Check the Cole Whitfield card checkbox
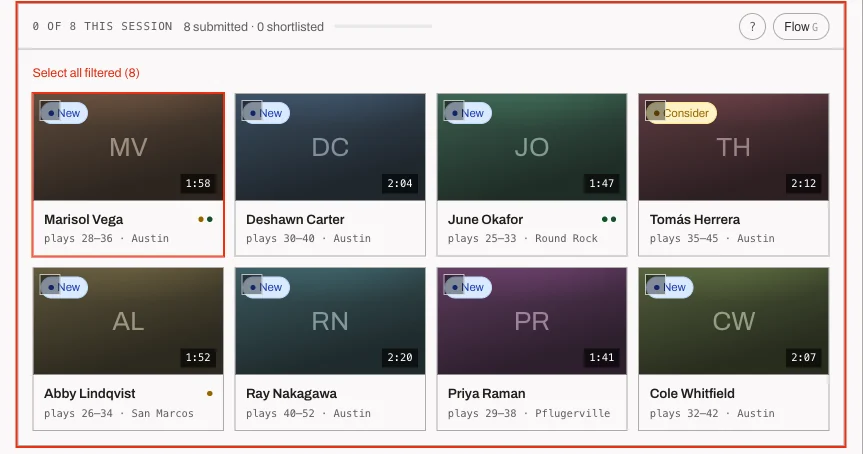The image size is (863, 454). point(656,285)
